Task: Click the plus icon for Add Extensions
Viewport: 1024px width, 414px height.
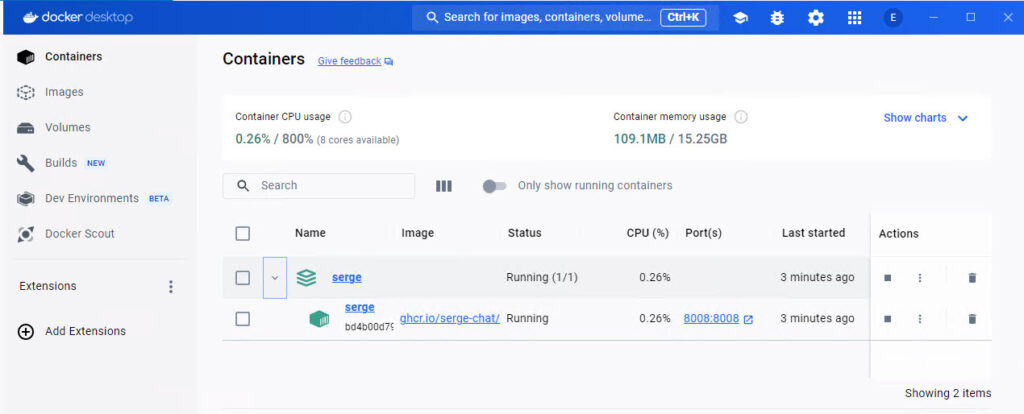Action: [x=25, y=332]
